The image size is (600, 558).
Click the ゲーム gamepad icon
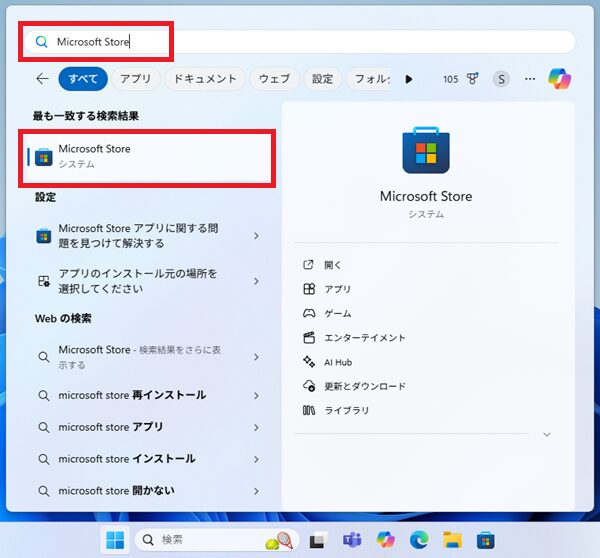point(309,313)
